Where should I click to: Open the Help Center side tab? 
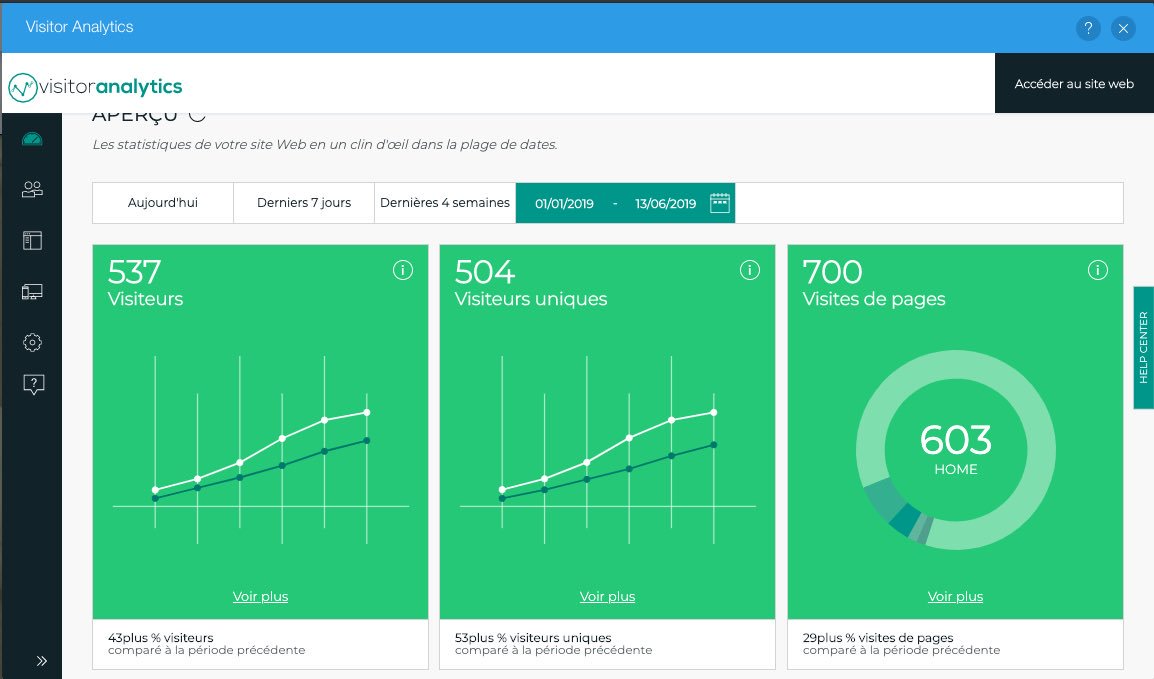[x=1144, y=347]
